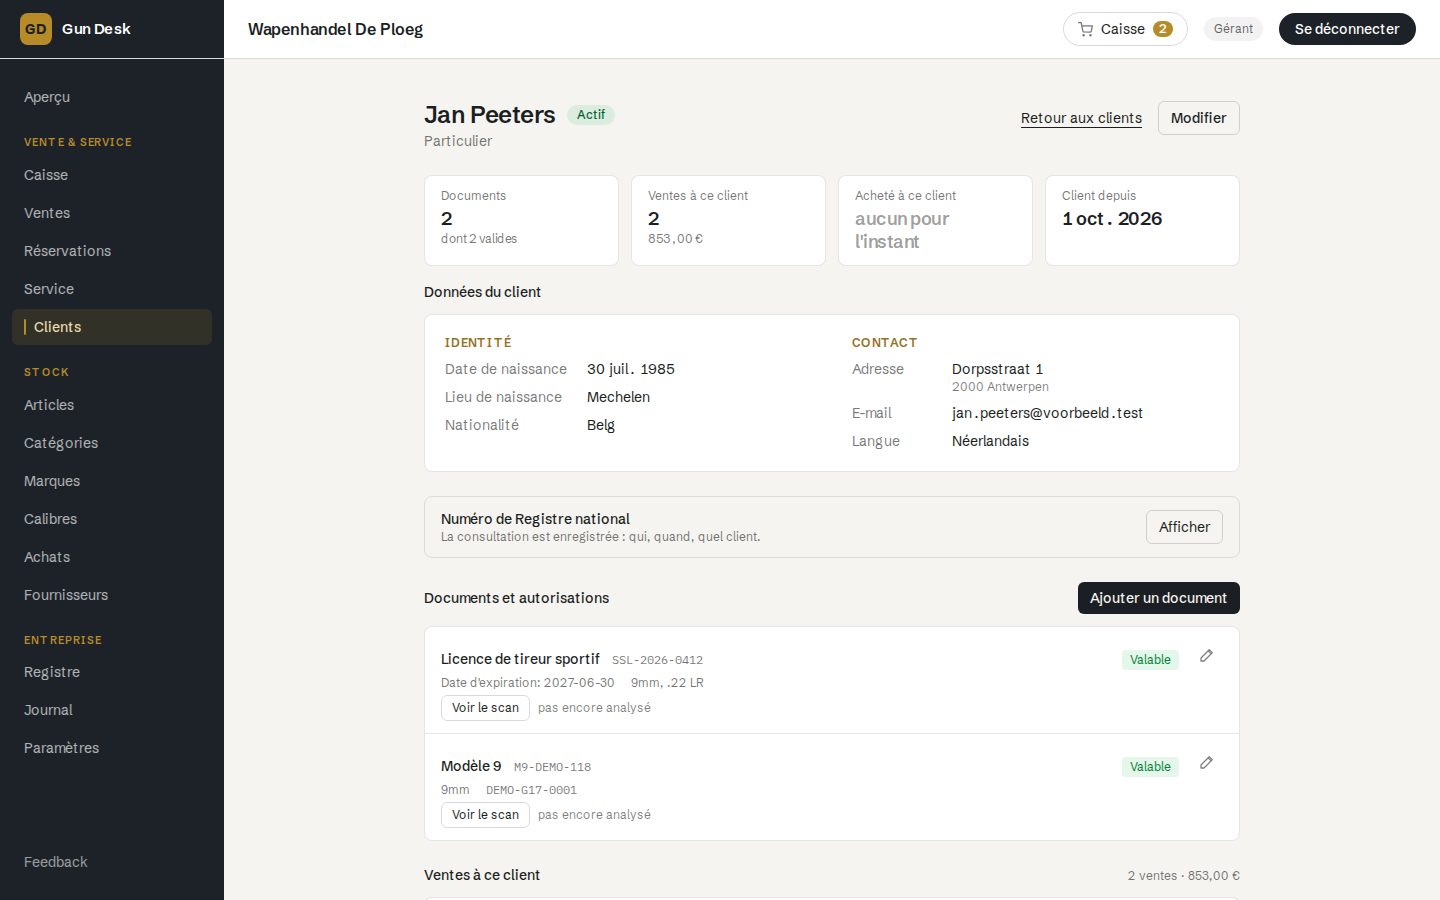Image resolution: width=1440 pixels, height=900 pixels.
Task: Click the Valable badge on Modèle 9
Action: pyautogui.click(x=1150, y=767)
